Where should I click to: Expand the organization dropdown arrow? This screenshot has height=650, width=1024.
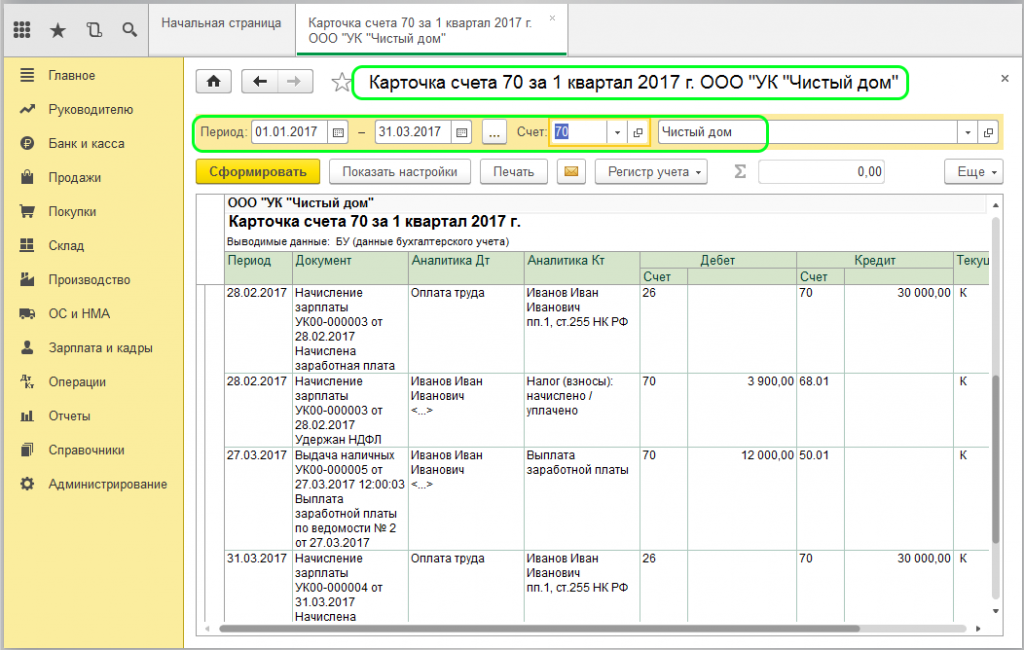point(968,132)
